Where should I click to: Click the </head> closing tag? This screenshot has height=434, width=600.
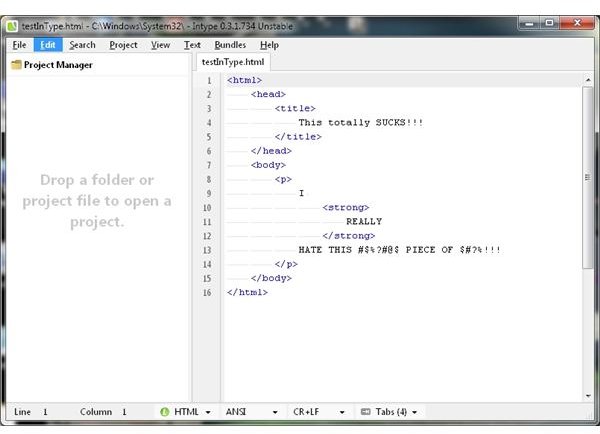(271, 151)
